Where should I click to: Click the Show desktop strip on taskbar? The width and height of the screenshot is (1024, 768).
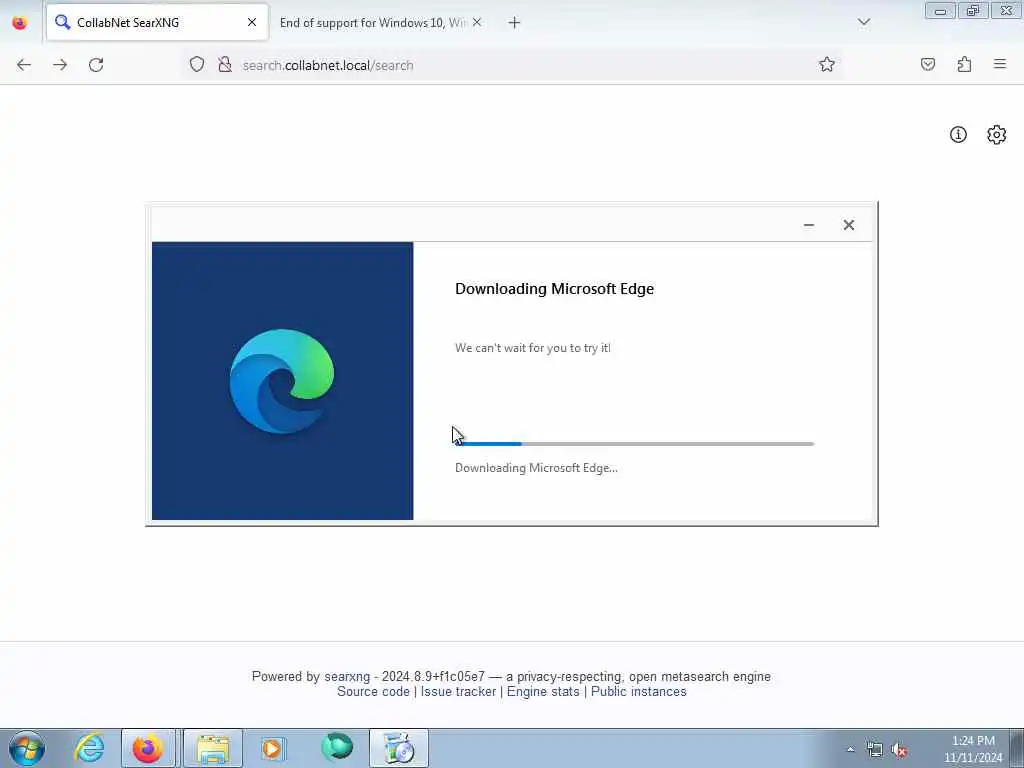point(1017,748)
